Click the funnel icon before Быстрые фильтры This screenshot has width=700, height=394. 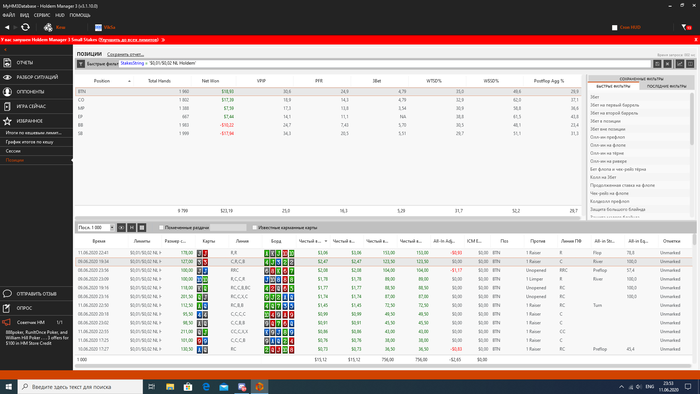click(x=81, y=64)
